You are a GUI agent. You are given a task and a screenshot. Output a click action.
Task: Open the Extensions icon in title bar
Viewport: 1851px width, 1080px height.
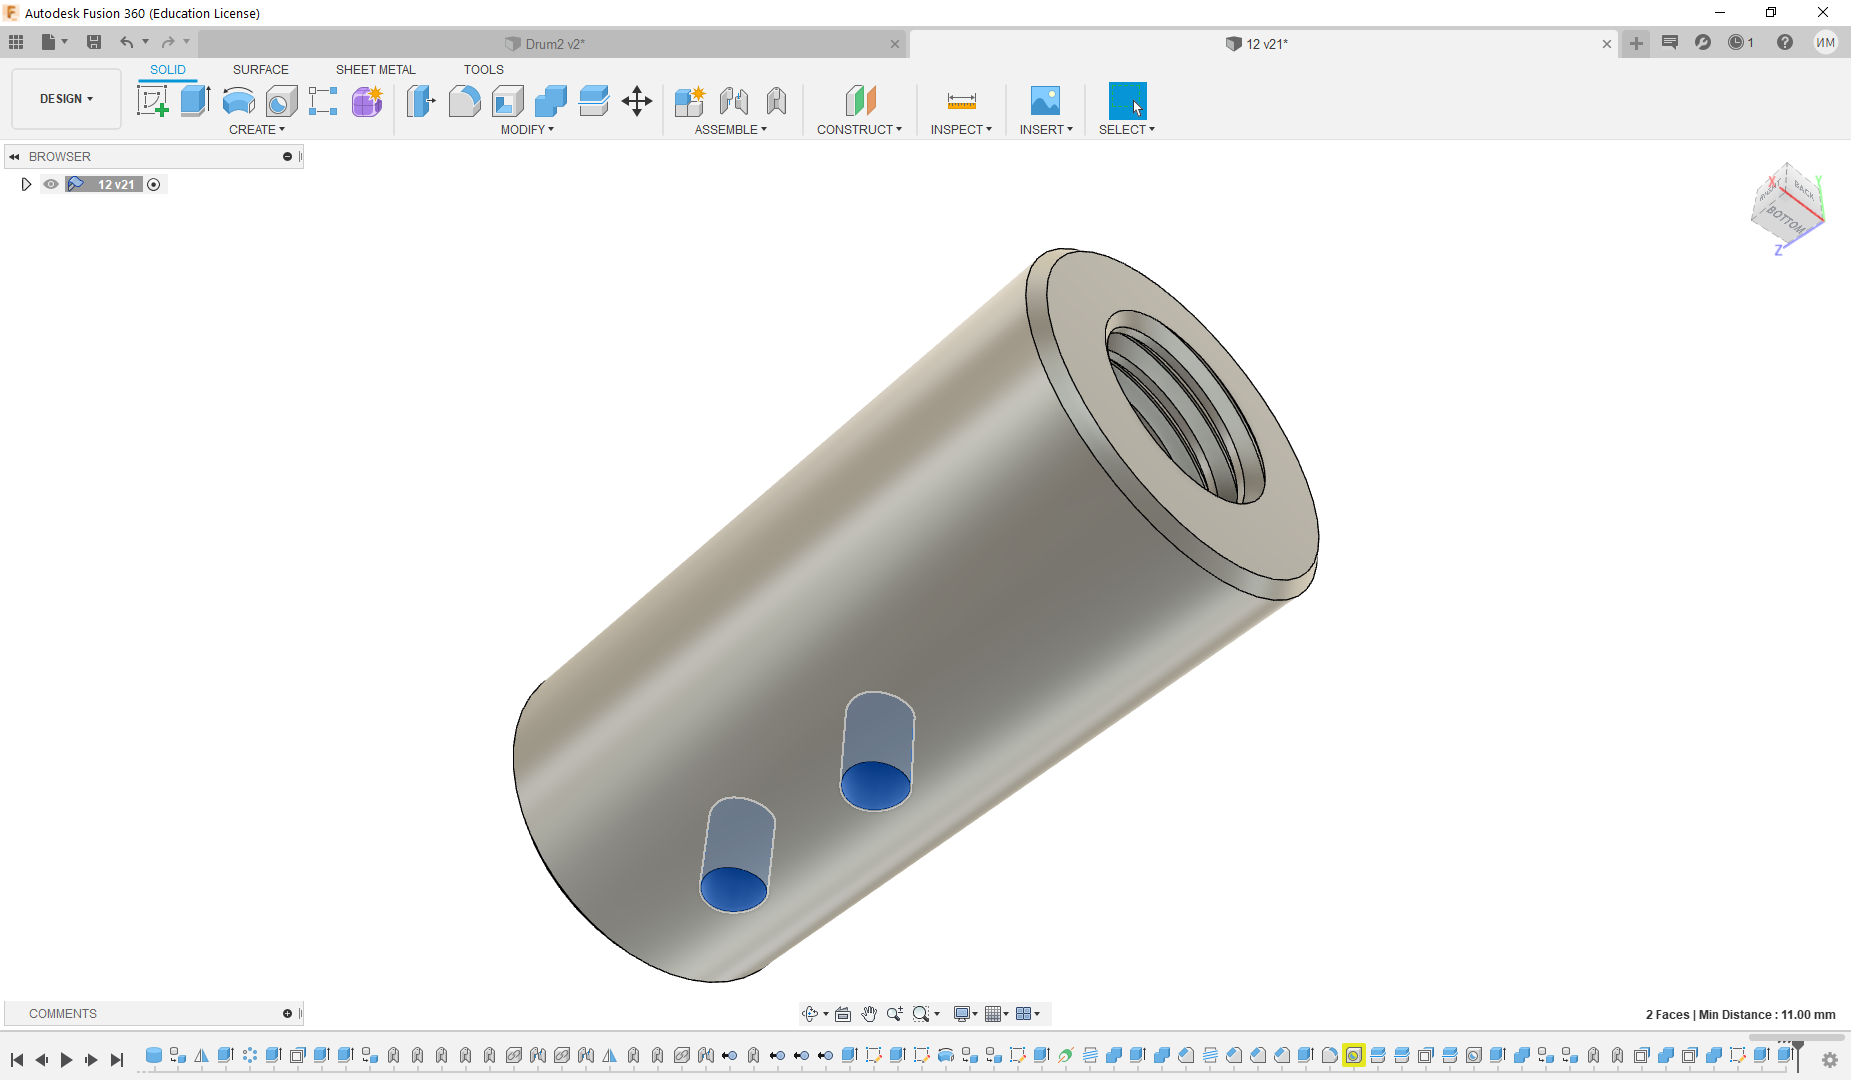point(1703,42)
